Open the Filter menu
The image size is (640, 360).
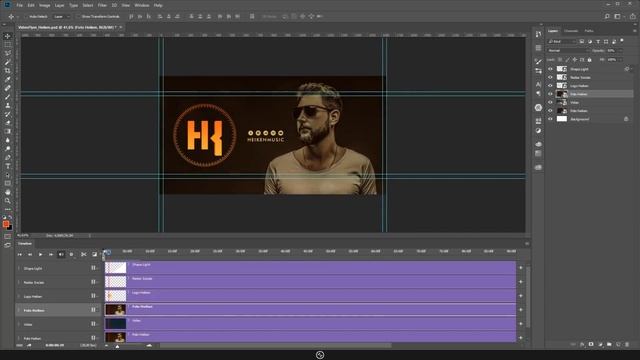pyautogui.click(x=102, y=5)
